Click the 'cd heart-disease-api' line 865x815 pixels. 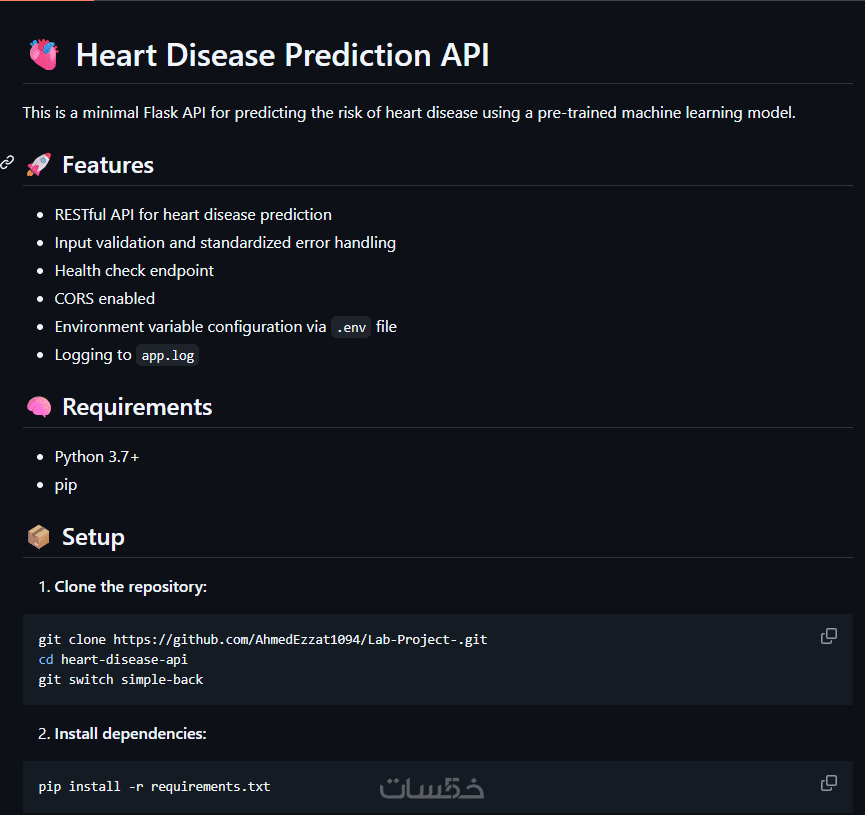click(113, 659)
